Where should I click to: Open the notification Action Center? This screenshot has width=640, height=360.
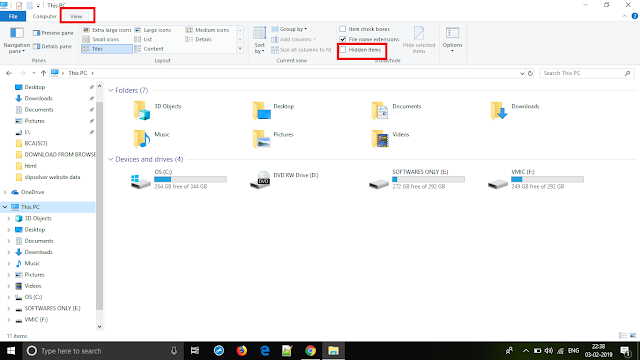click(x=626, y=351)
